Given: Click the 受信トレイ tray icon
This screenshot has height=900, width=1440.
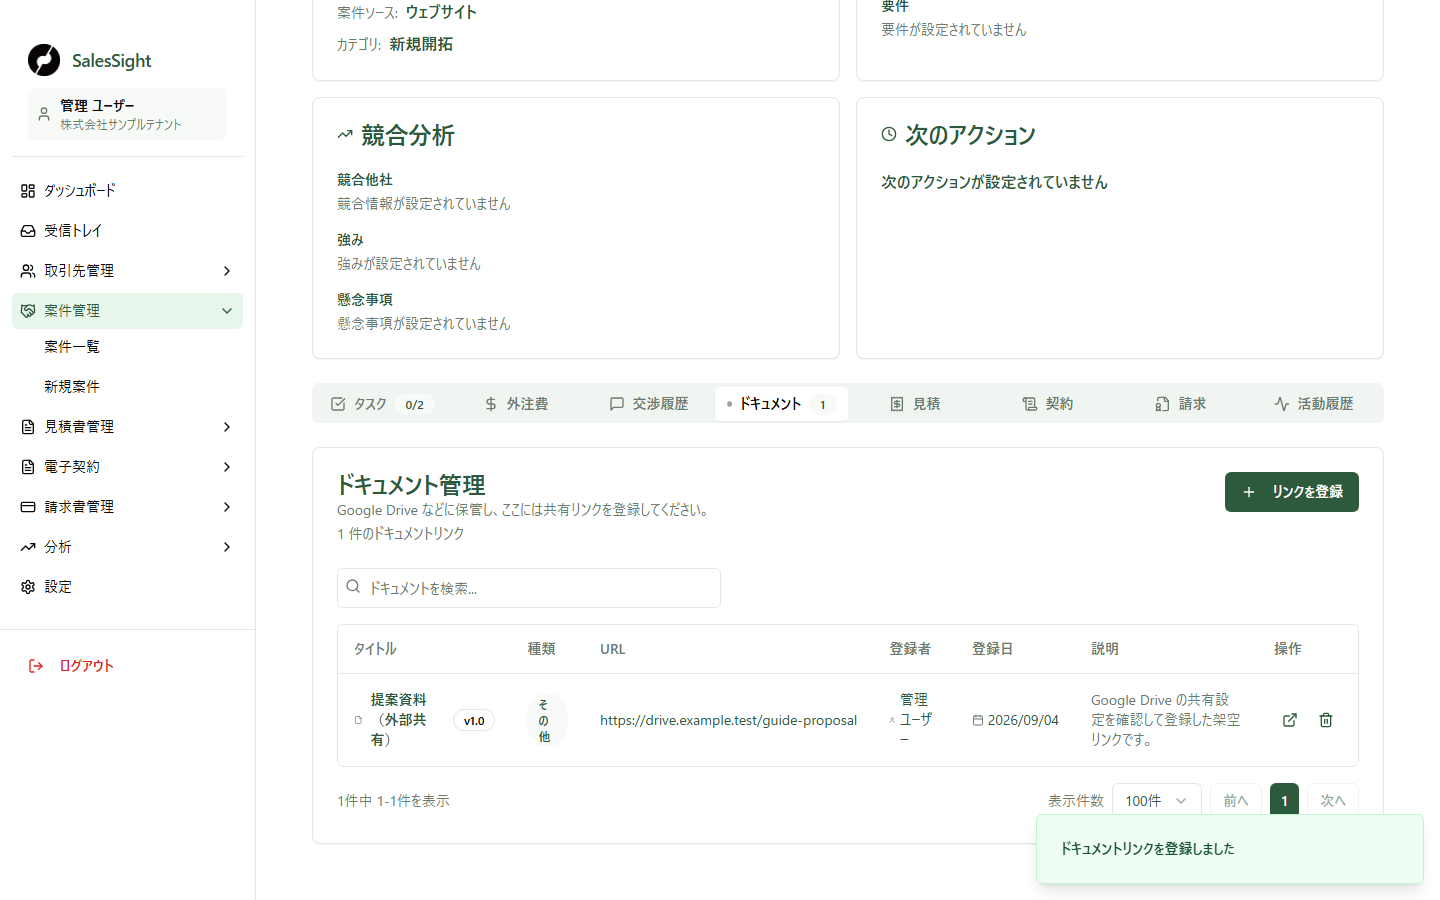Looking at the screenshot, I should click(28, 231).
